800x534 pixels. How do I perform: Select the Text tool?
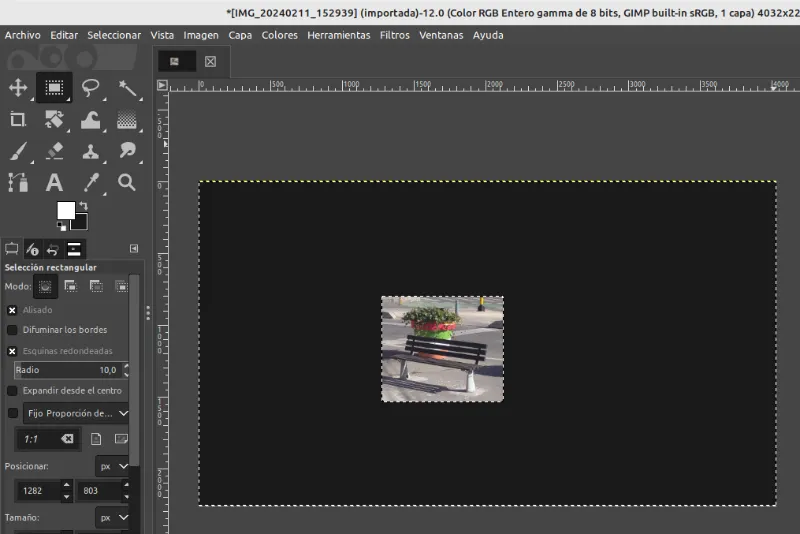(x=54, y=183)
